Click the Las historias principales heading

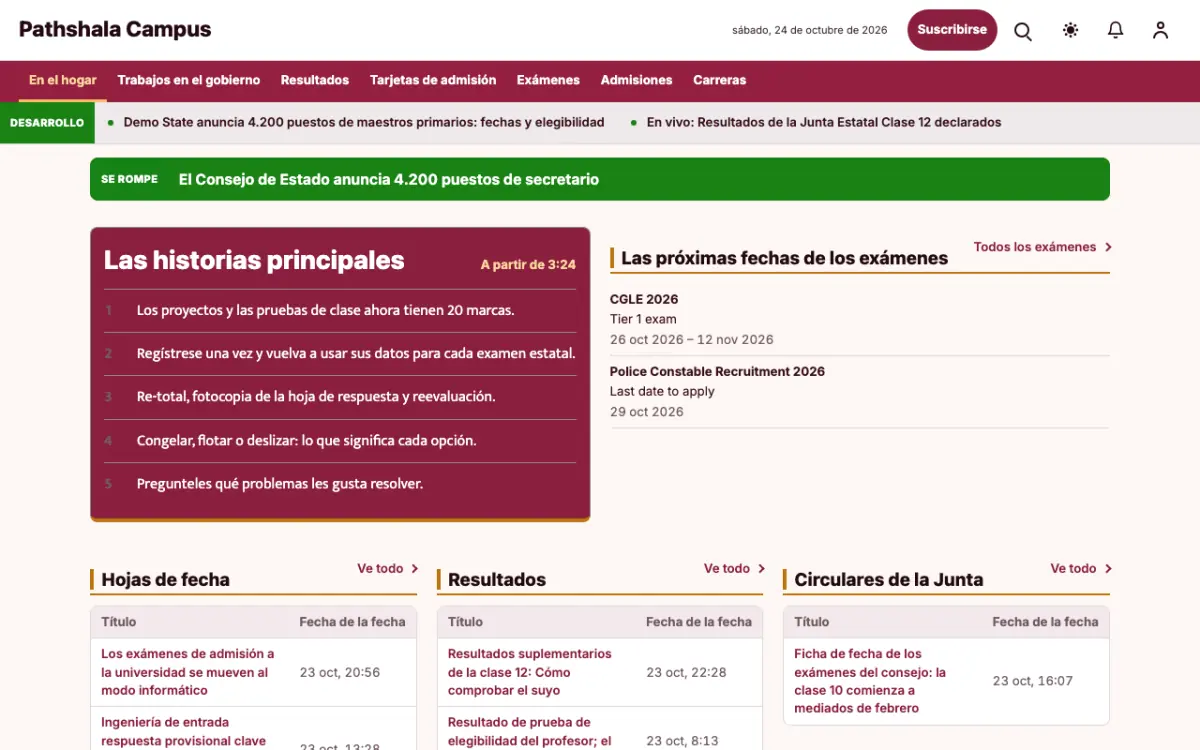point(254,260)
